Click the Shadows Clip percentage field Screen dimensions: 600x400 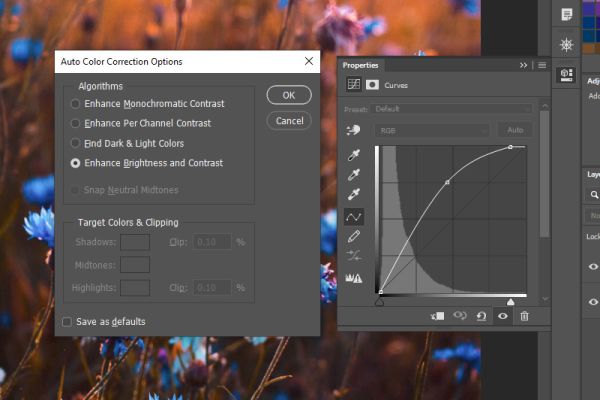[x=212, y=242]
